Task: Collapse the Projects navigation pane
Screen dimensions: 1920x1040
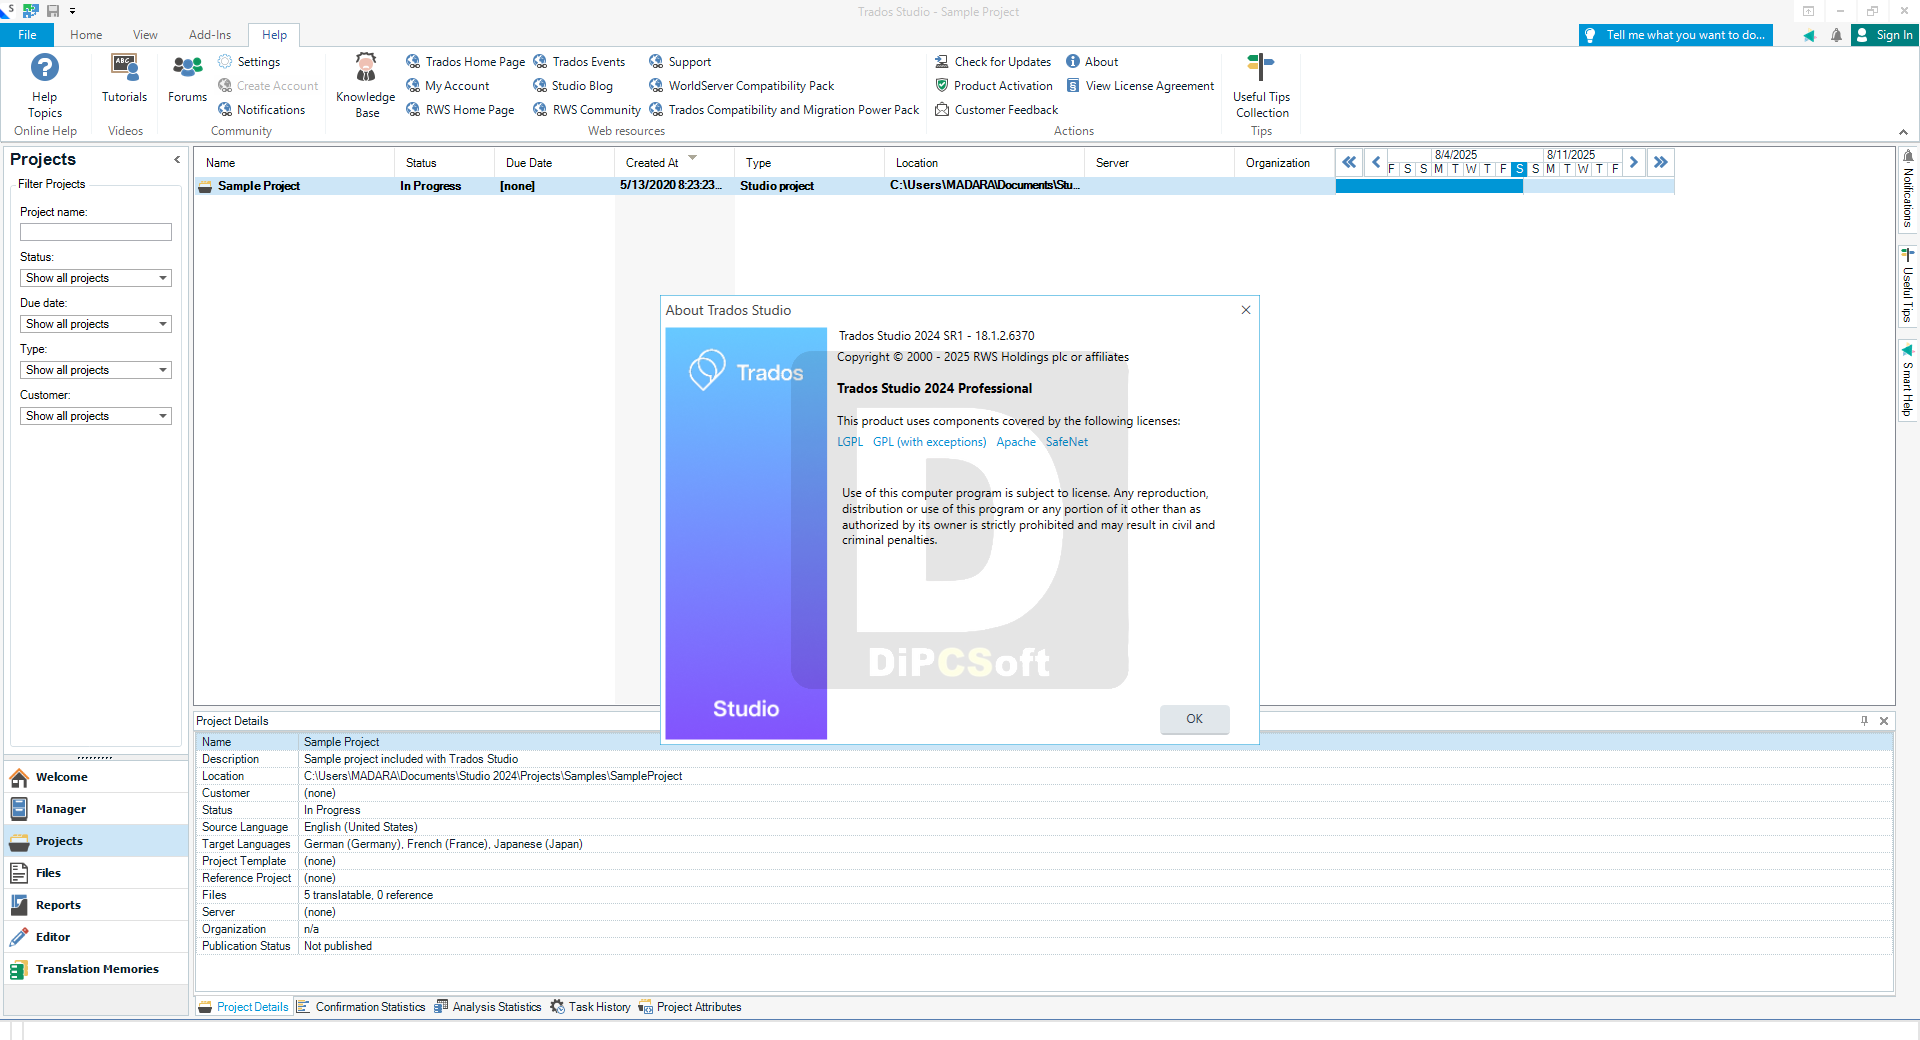Action: [177, 160]
